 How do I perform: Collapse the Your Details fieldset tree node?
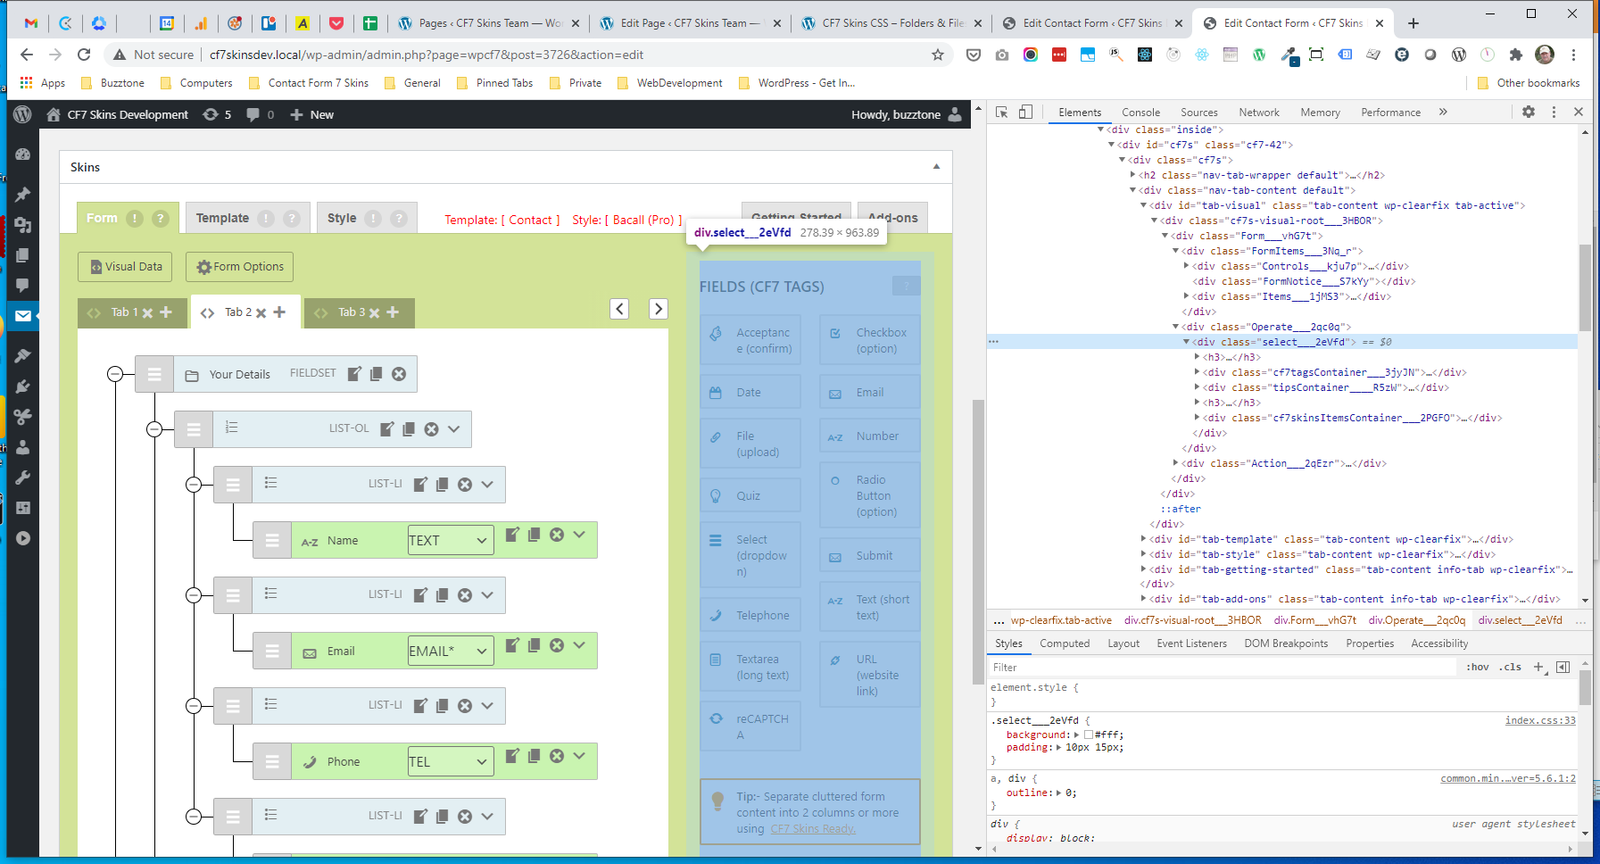tap(115, 374)
